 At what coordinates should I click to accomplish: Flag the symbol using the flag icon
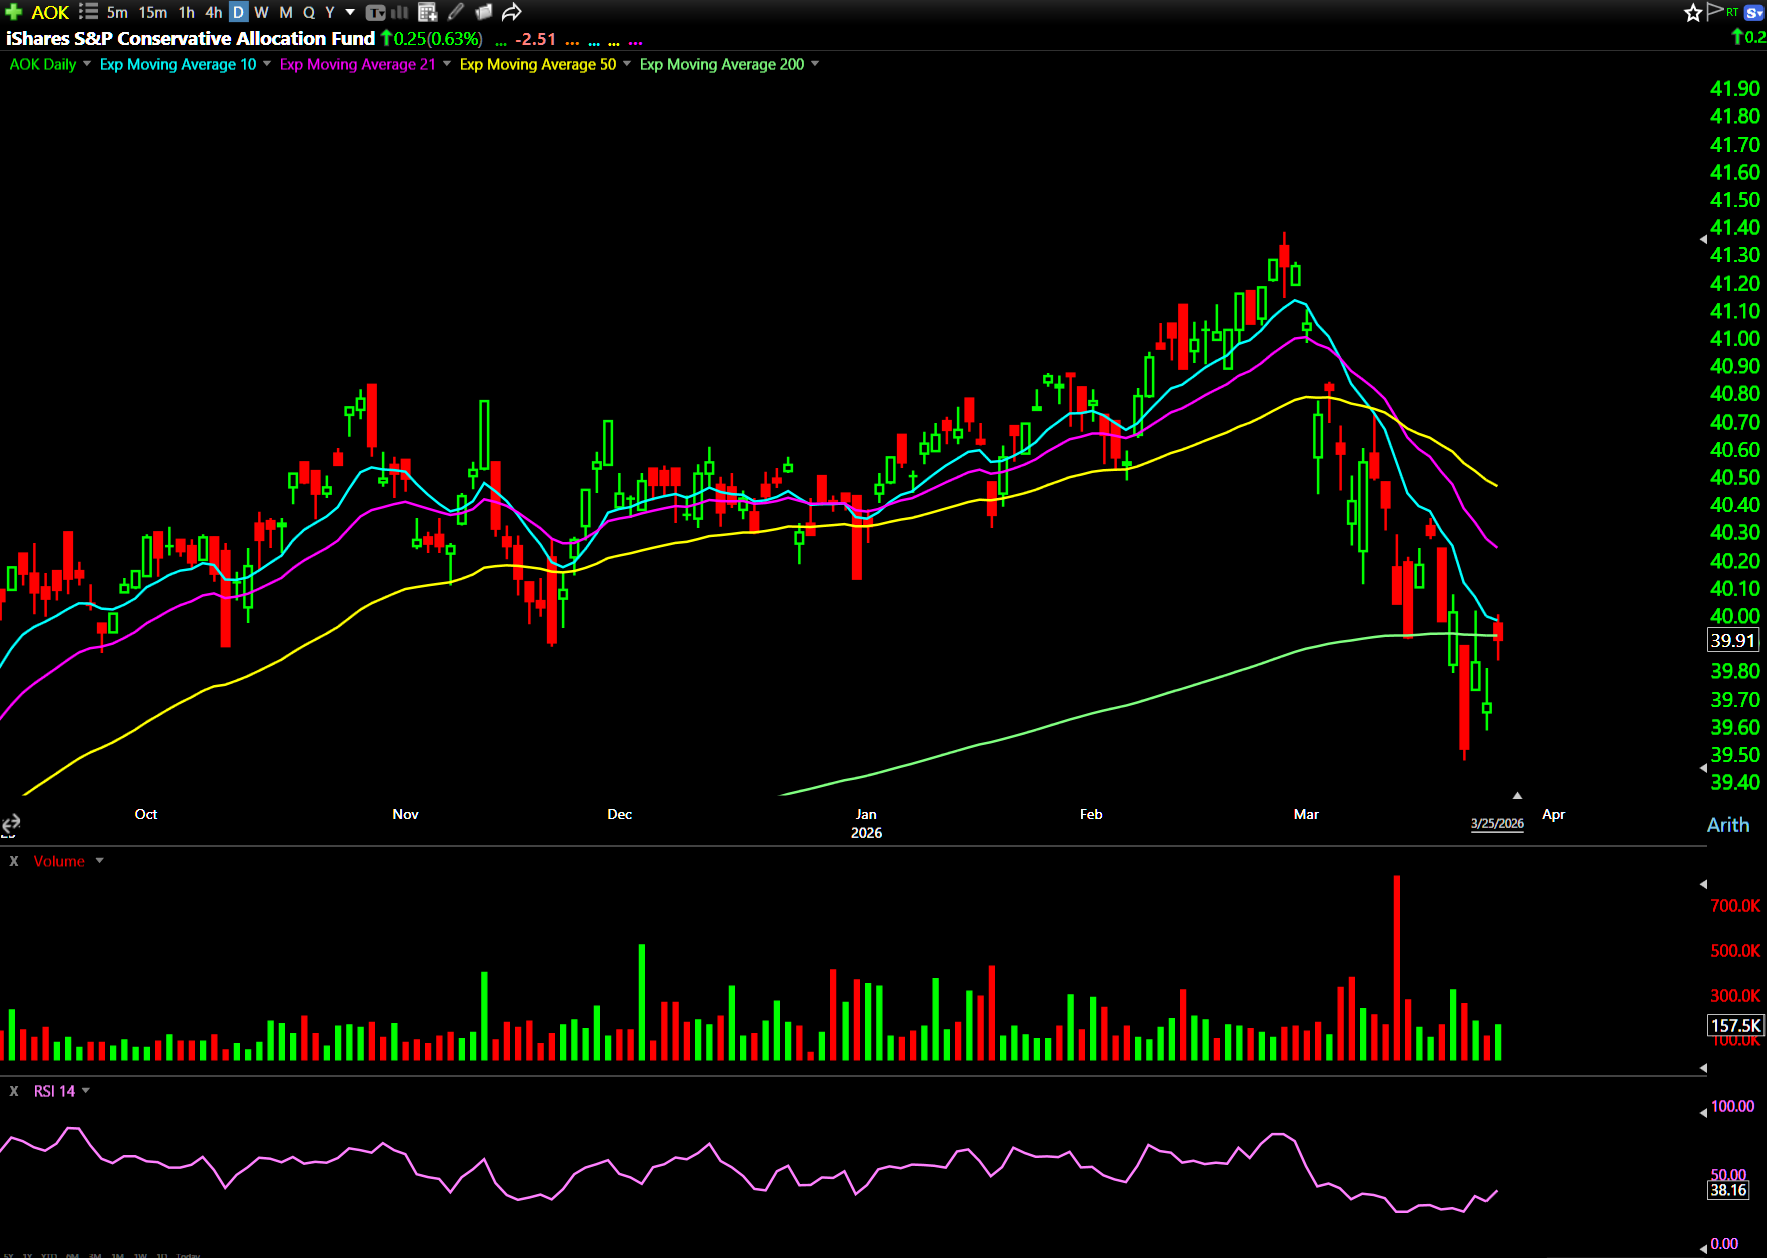[1714, 11]
